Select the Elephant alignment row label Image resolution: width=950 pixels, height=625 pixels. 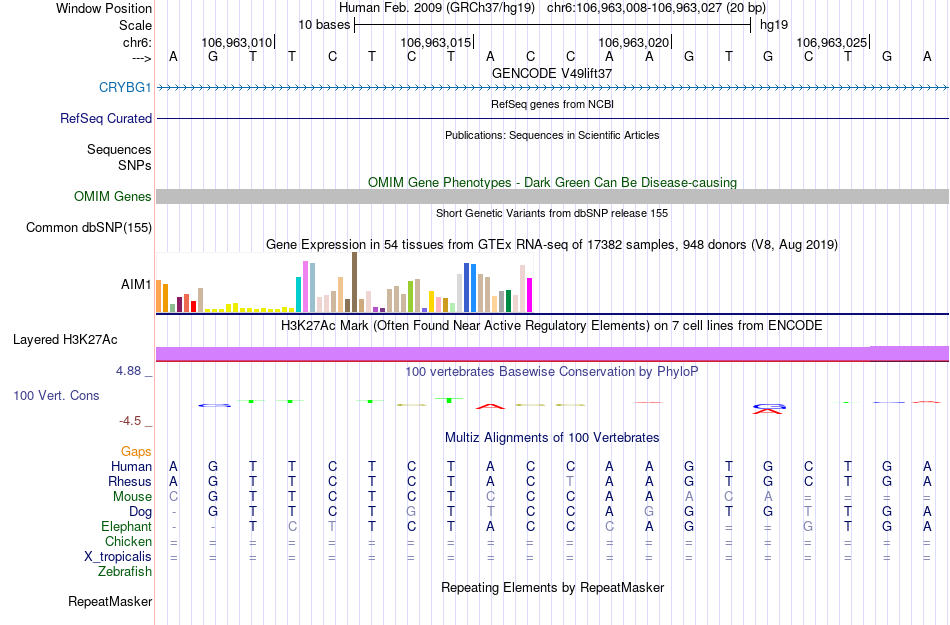(x=127, y=526)
